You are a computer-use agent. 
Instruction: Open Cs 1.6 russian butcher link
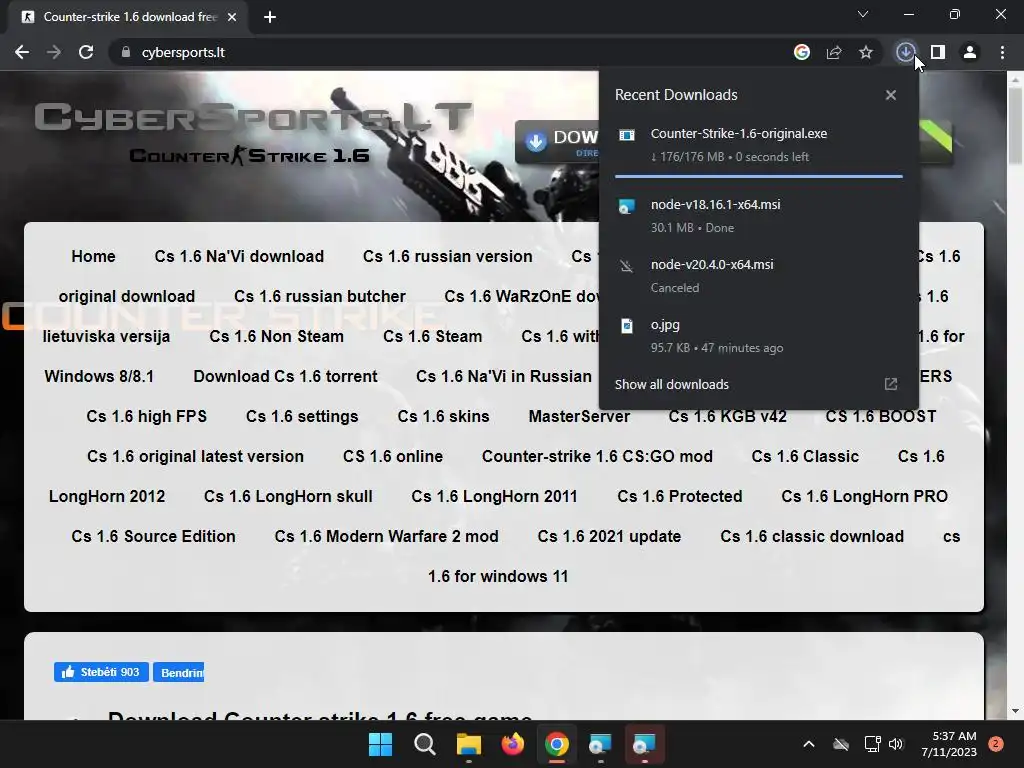(x=319, y=296)
